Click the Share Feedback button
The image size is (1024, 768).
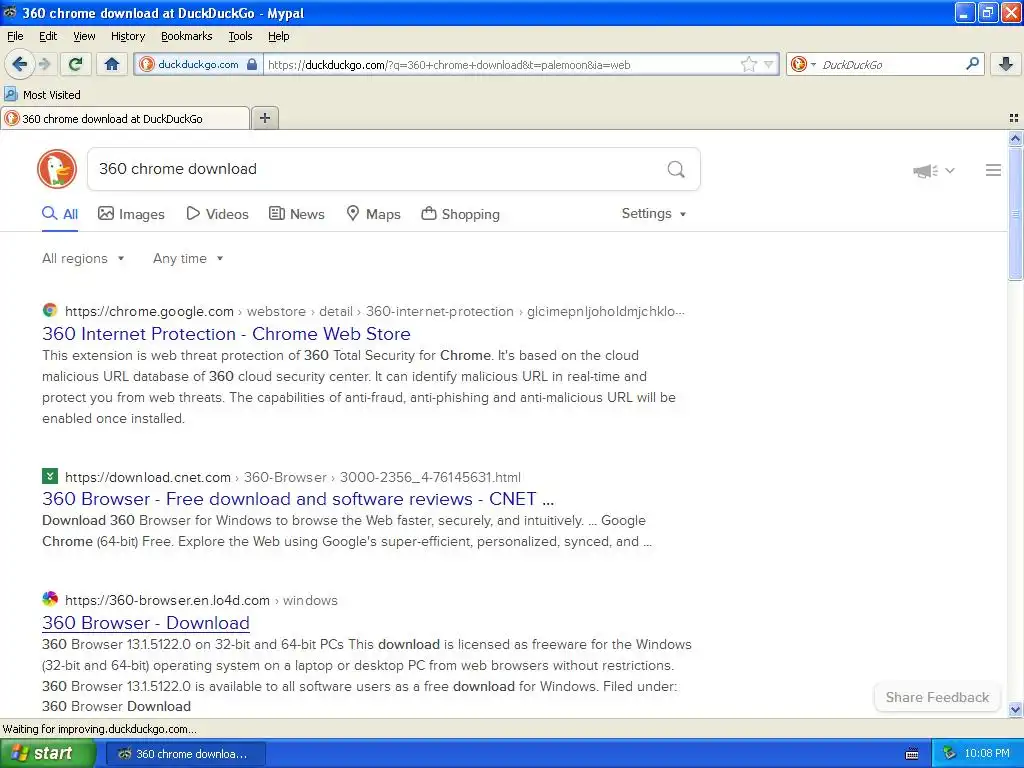[937, 697]
